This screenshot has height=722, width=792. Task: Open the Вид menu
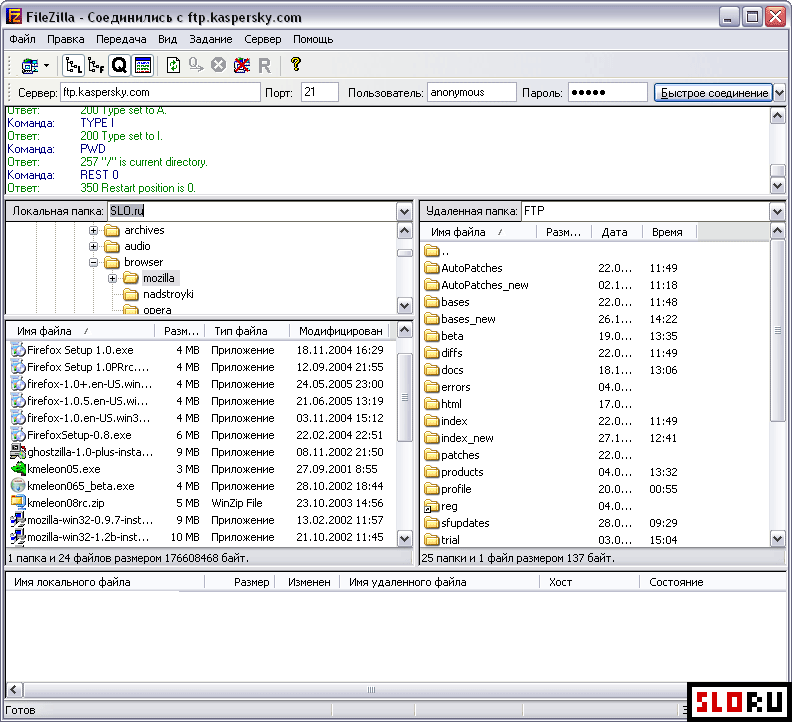tap(167, 39)
